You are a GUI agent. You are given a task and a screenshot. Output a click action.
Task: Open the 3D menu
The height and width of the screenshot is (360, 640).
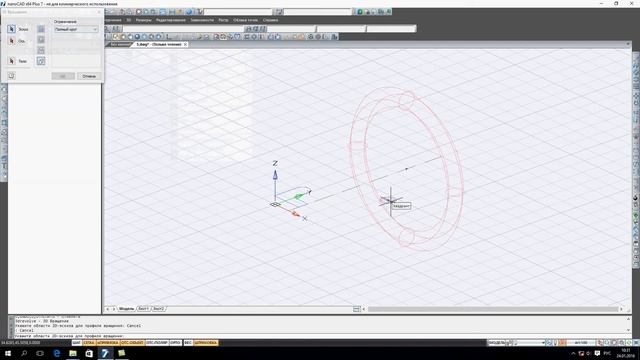129,20
